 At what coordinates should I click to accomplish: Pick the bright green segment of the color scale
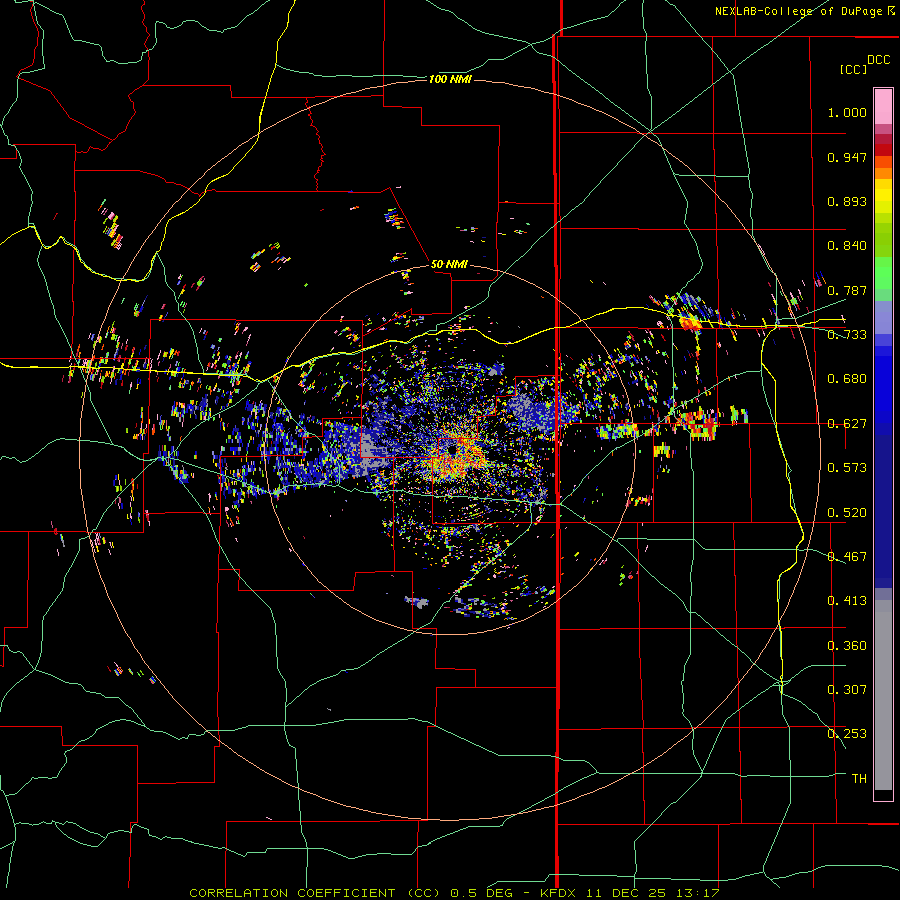(883, 273)
